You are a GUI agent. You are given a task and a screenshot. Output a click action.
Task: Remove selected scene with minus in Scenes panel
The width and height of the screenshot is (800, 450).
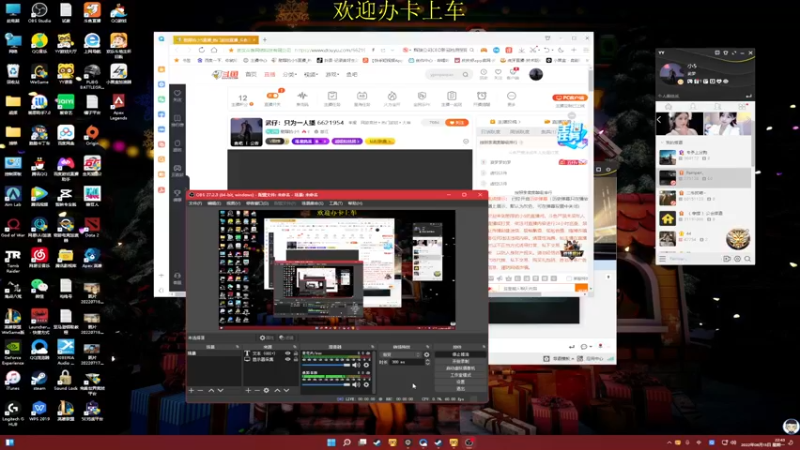pyautogui.click(x=200, y=390)
